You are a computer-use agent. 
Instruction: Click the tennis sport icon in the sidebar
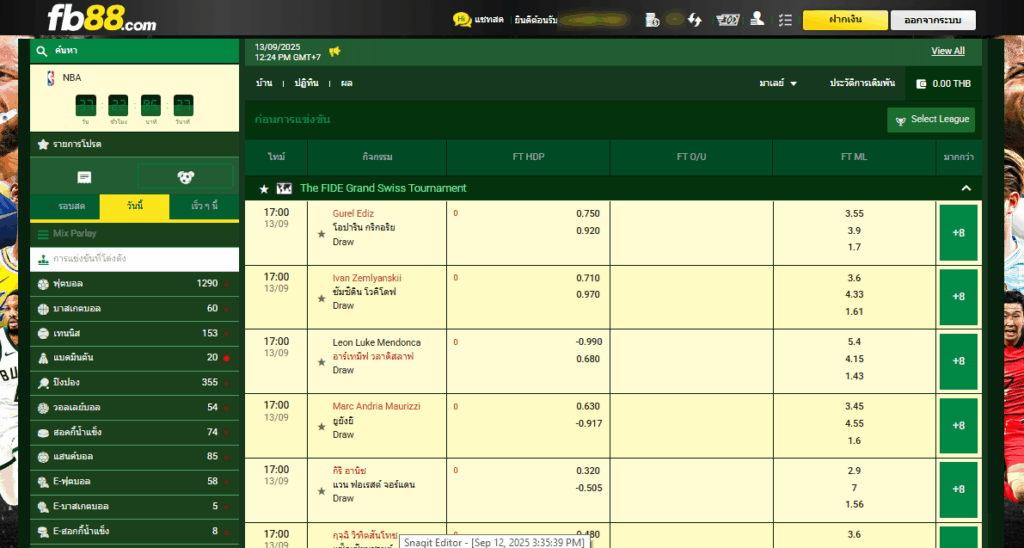[x=43, y=334]
